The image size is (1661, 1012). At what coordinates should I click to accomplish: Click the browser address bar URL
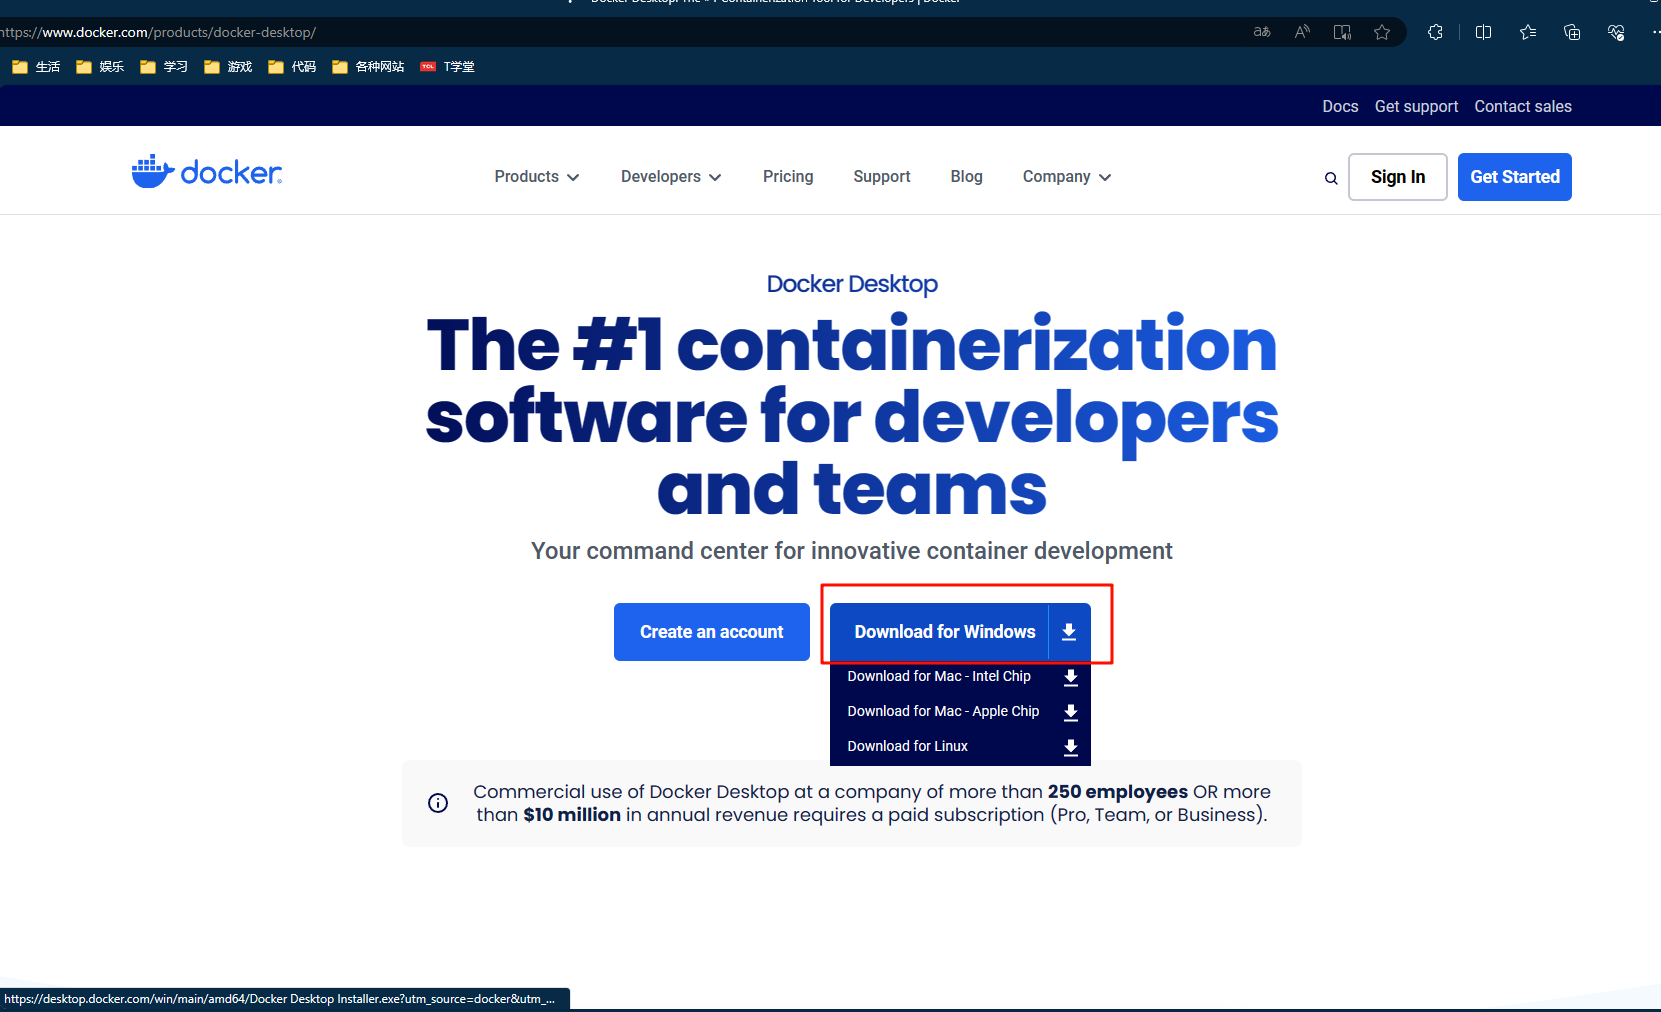coord(158,32)
